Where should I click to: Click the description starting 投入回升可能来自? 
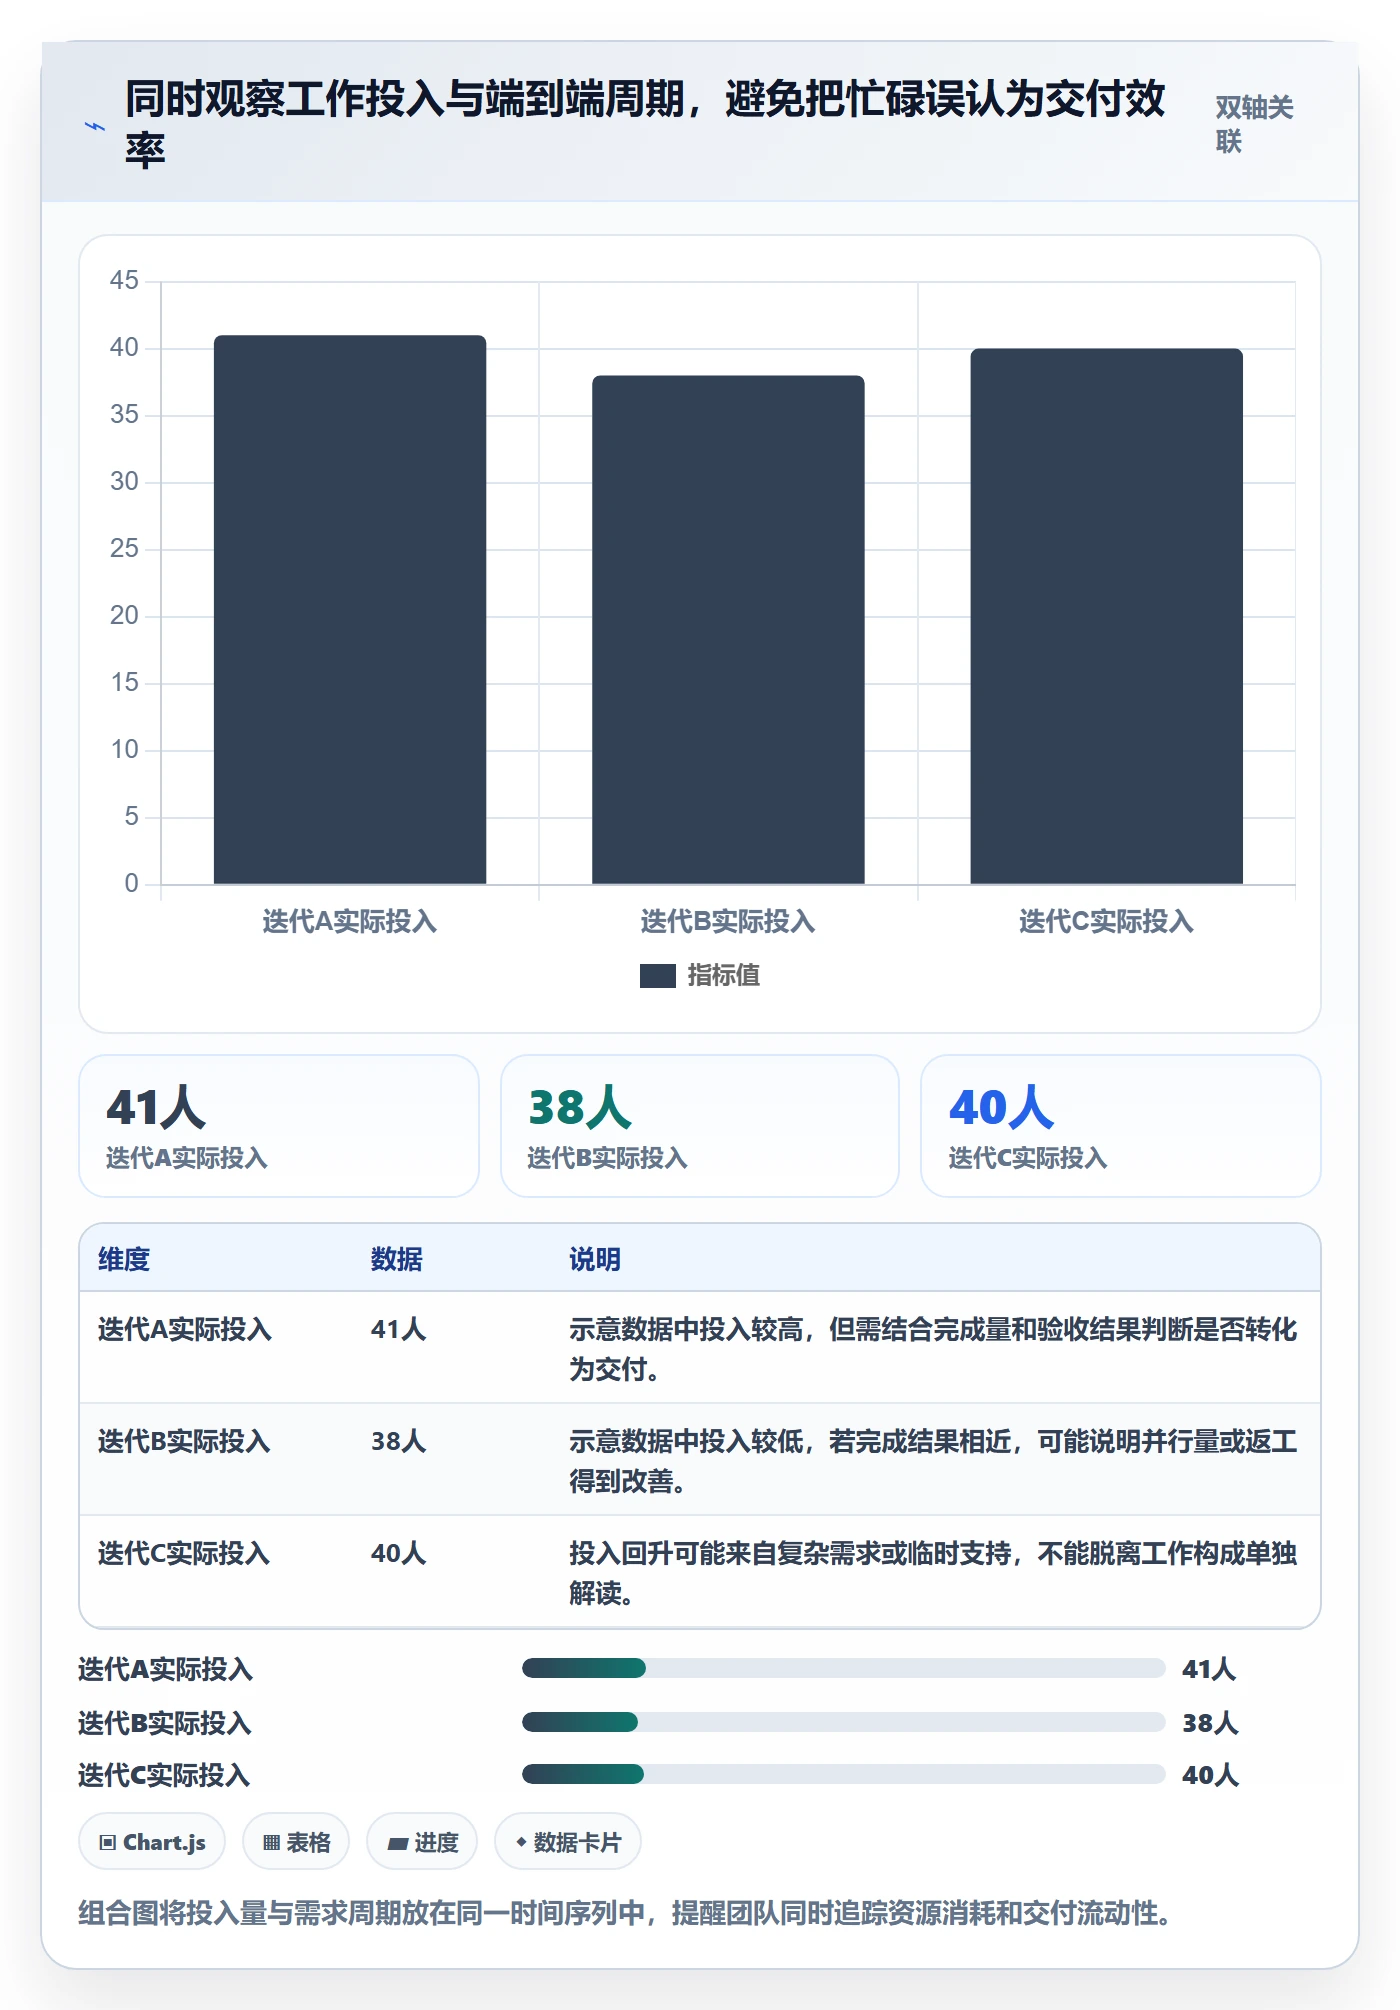coord(933,1573)
